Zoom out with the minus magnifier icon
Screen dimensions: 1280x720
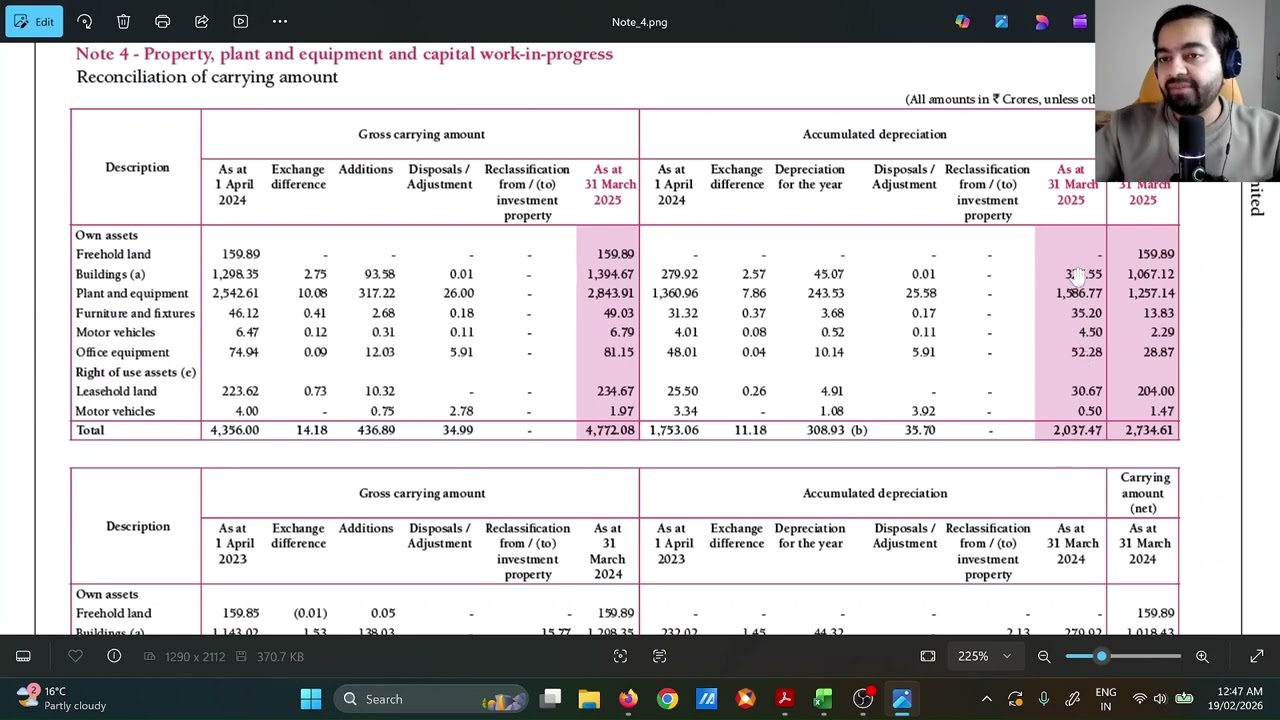(x=1044, y=656)
